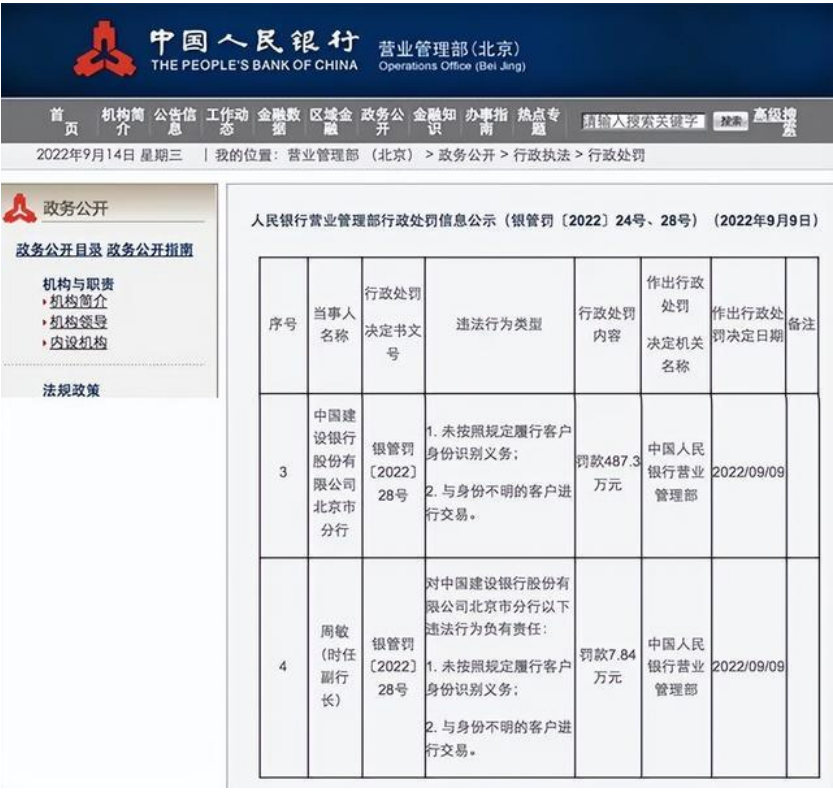Click 行政执法 in the breadcrumb trail
Screen dimensions: 833x792
click(x=542, y=155)
